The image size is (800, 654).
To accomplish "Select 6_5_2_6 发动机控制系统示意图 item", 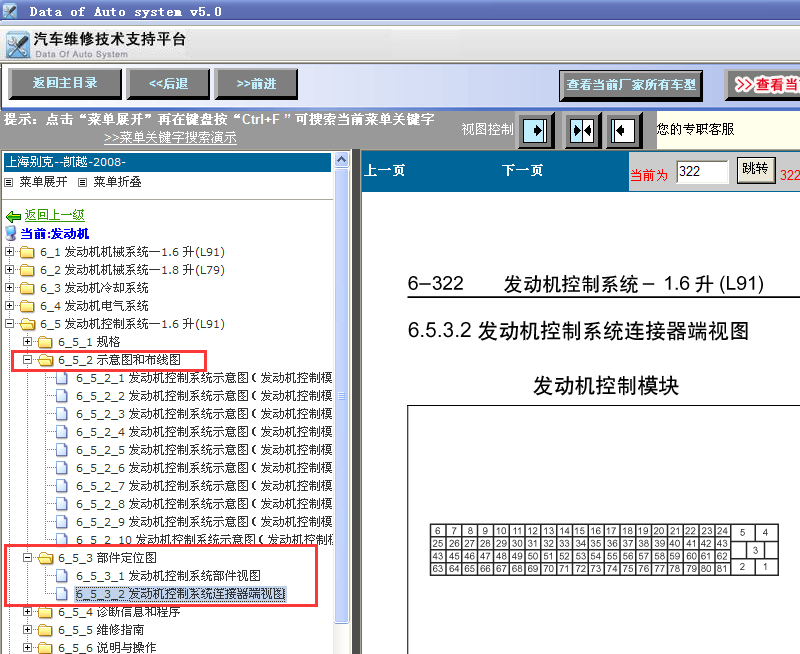I will [x=204, y=468].
